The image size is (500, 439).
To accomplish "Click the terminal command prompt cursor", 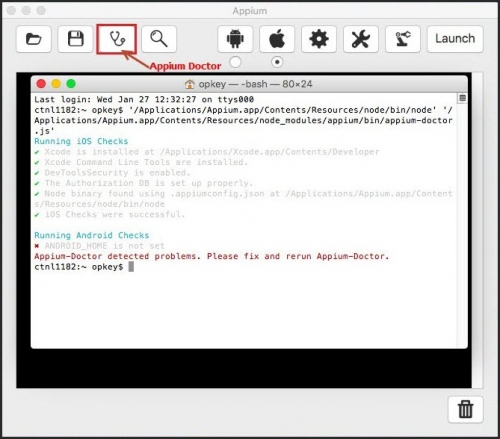I will pos(131,267).
